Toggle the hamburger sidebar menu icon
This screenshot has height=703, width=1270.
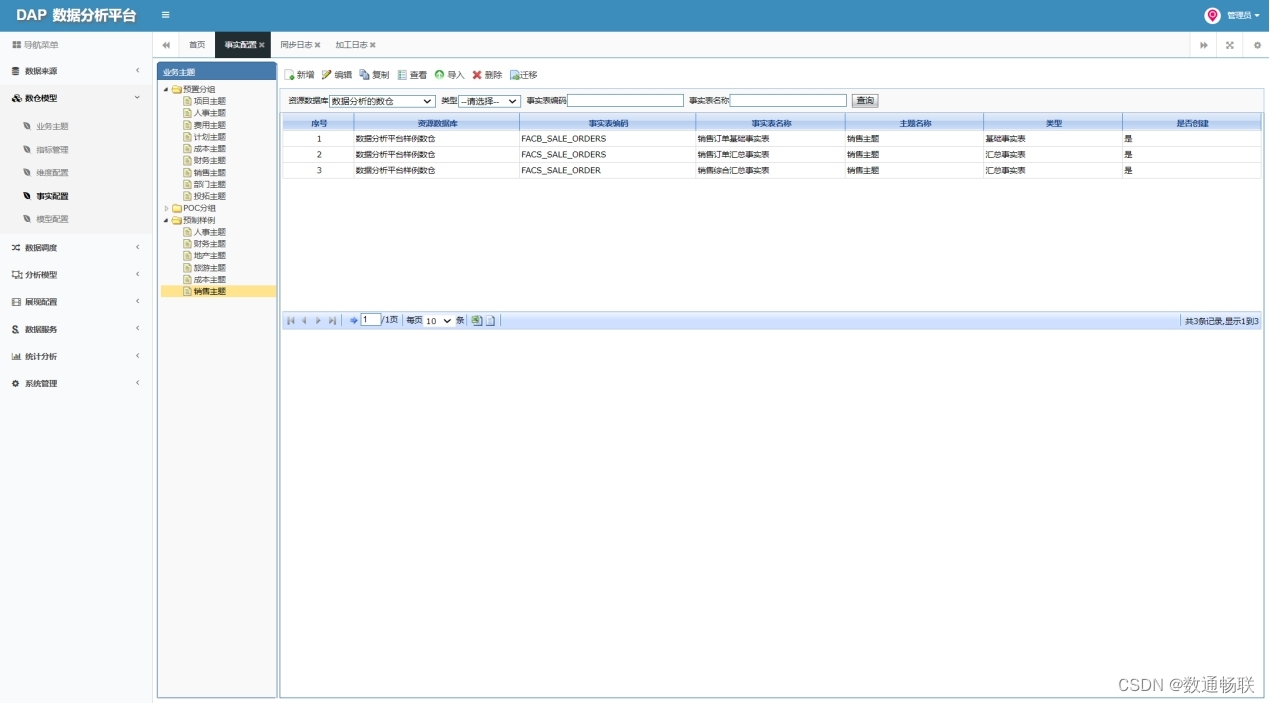[x=165, y=15]
